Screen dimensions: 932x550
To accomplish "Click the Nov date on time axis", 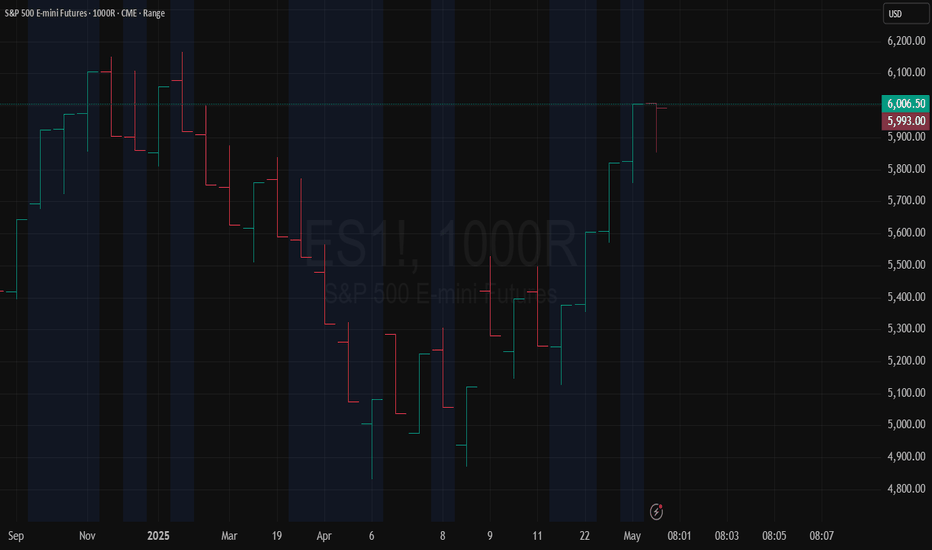I will click(87, 536).
